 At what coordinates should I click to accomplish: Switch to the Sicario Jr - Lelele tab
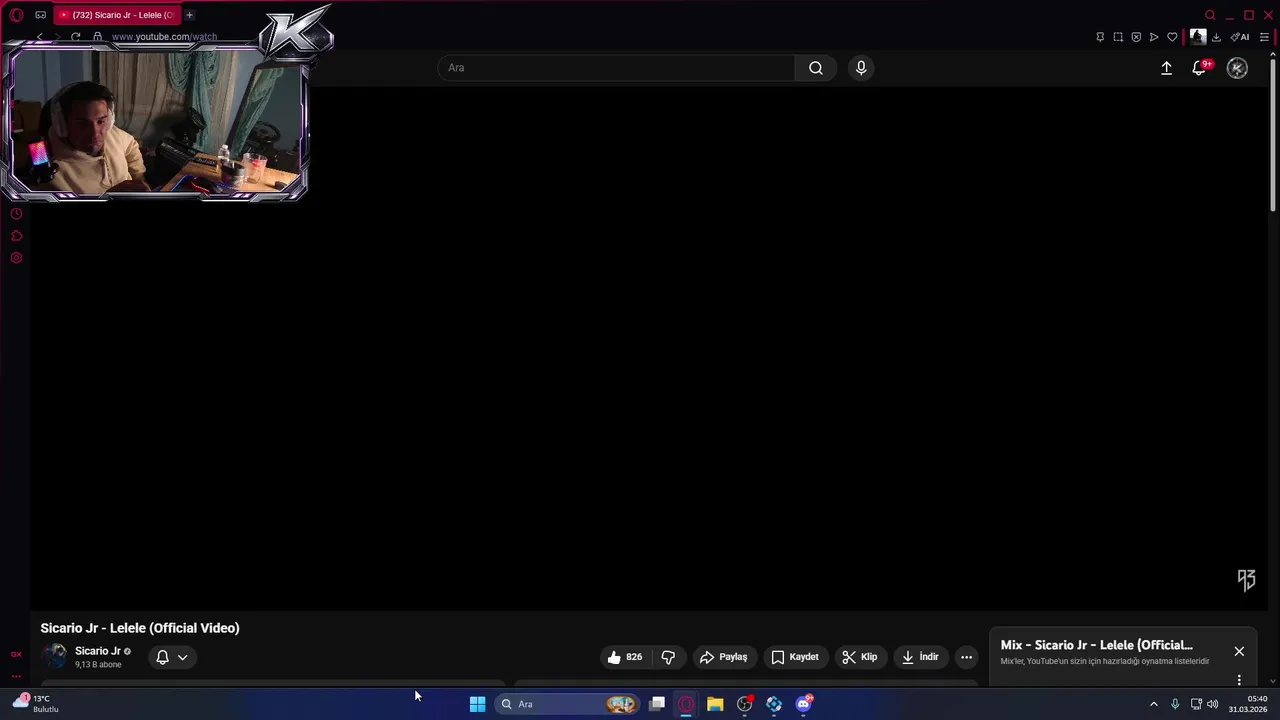(x=118, y=15)
